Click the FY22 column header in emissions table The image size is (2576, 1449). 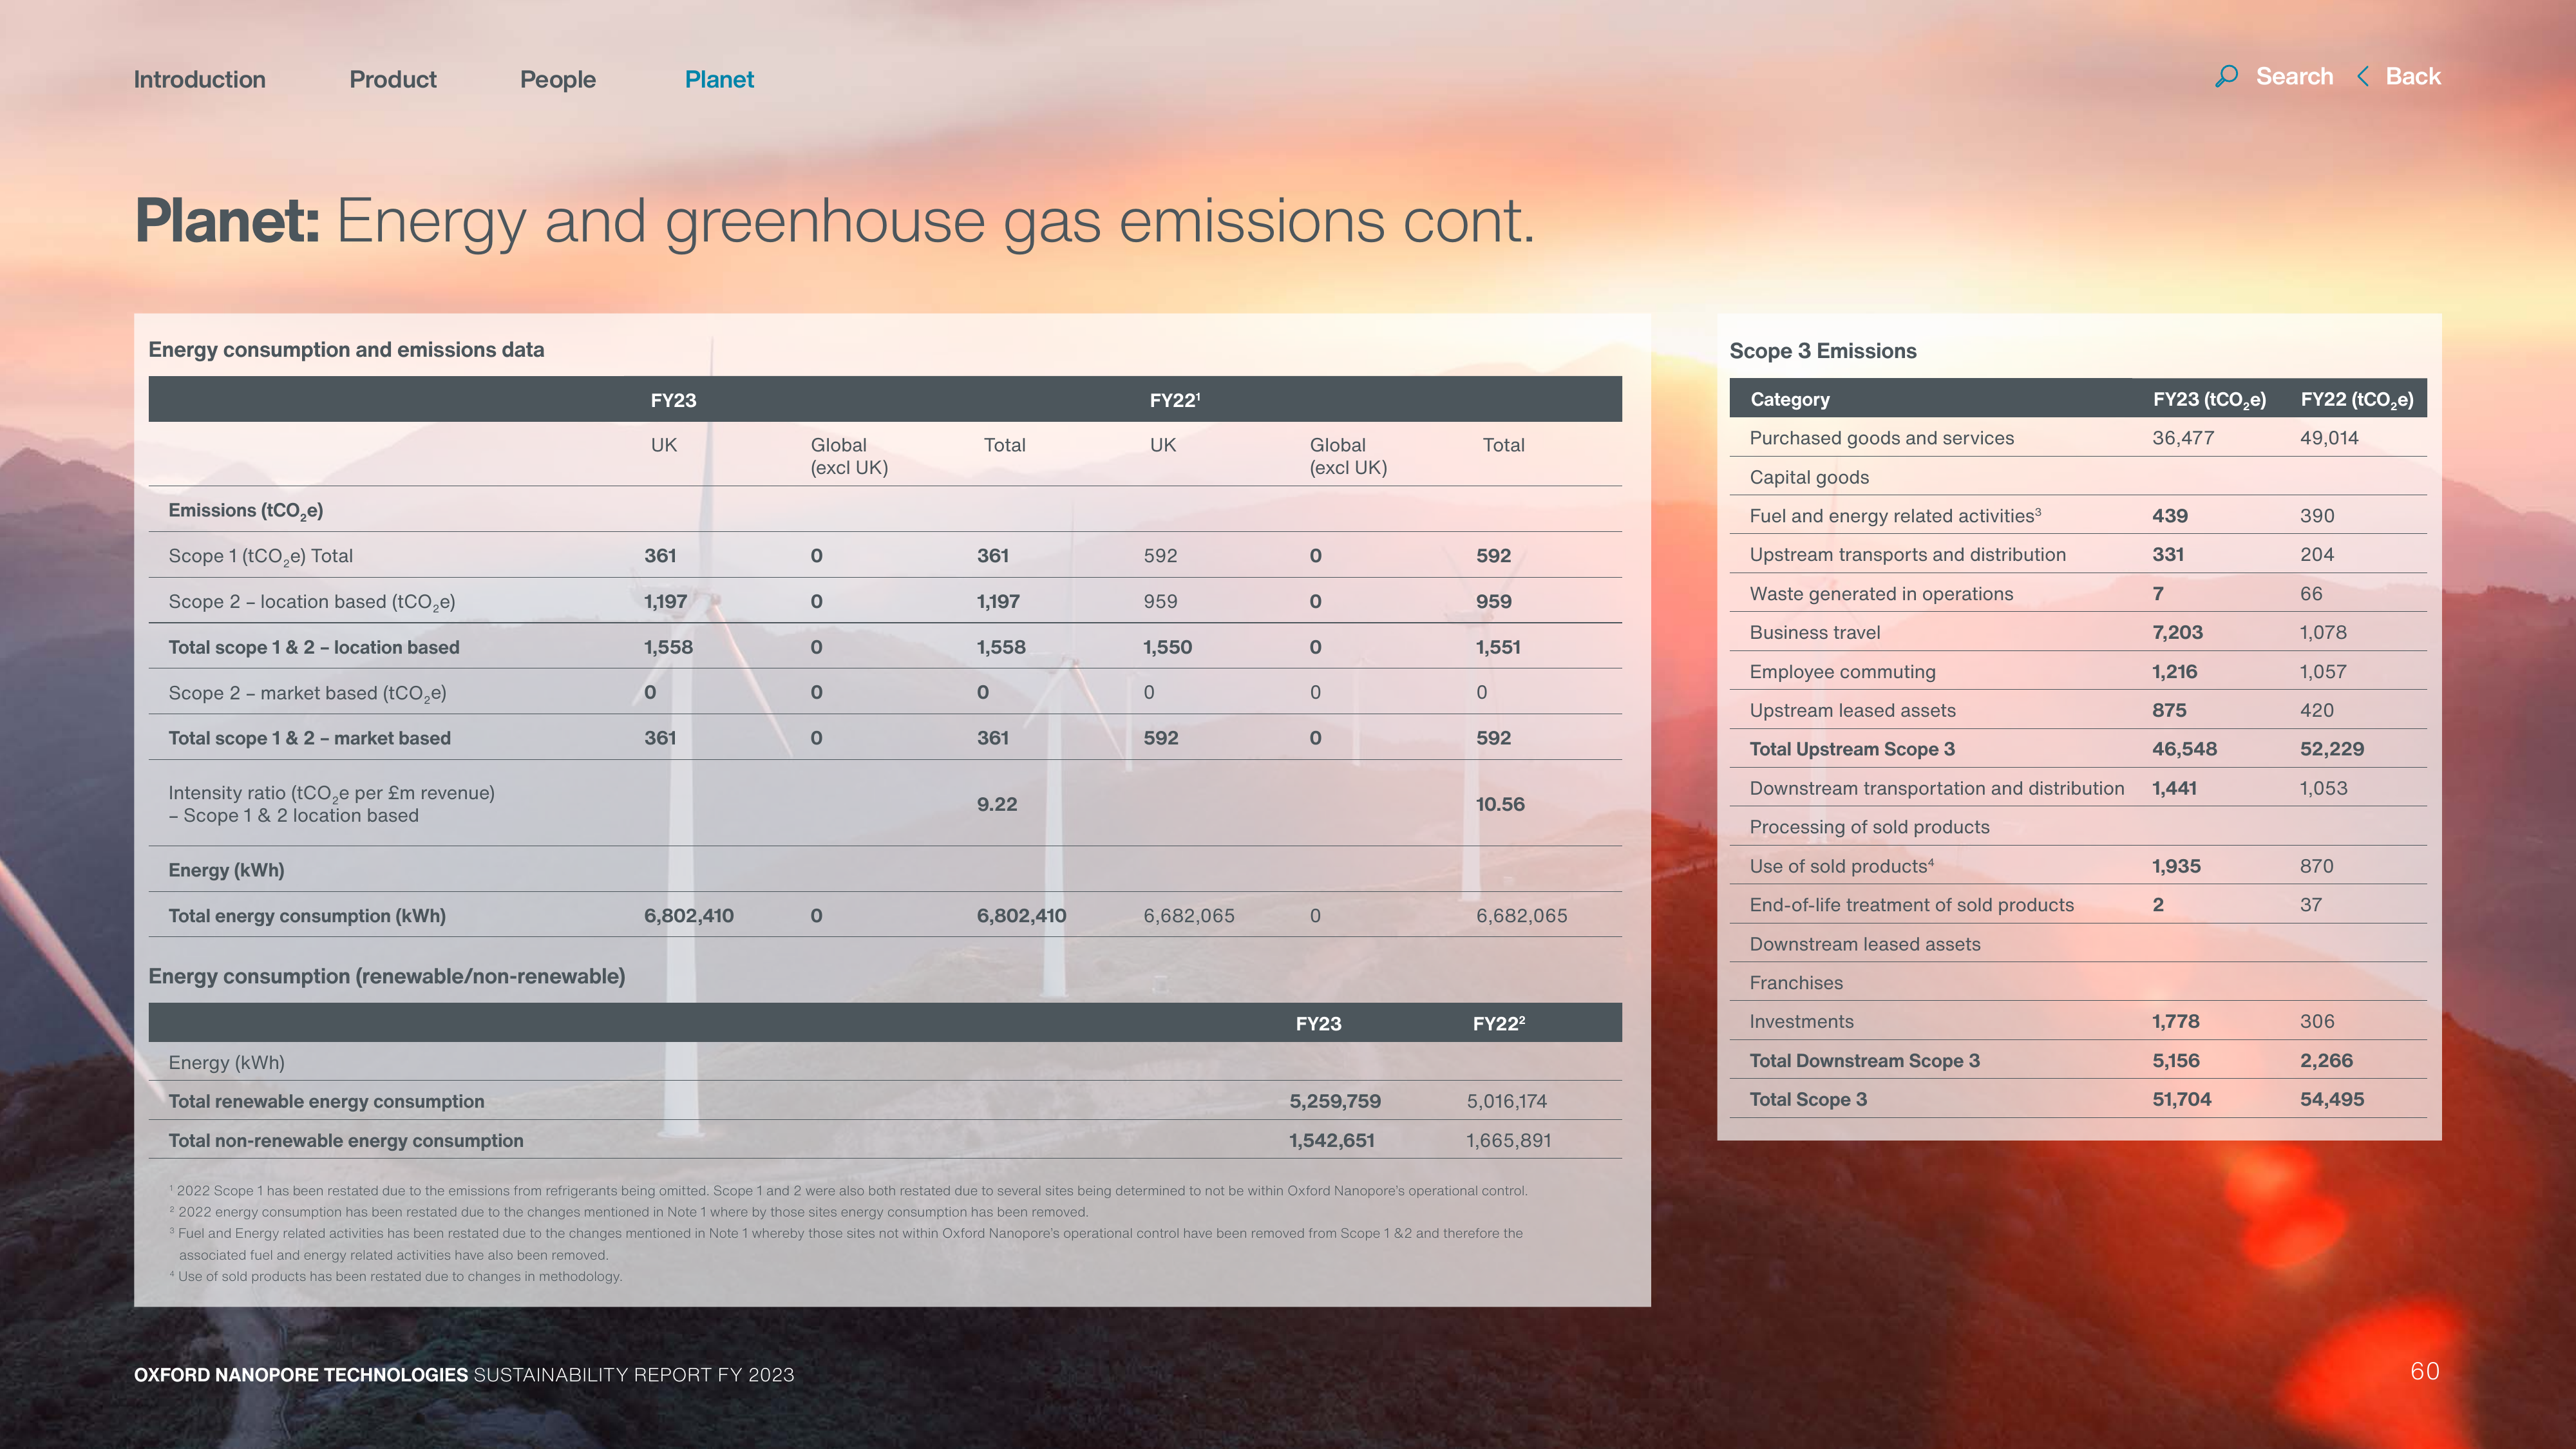1174,400
